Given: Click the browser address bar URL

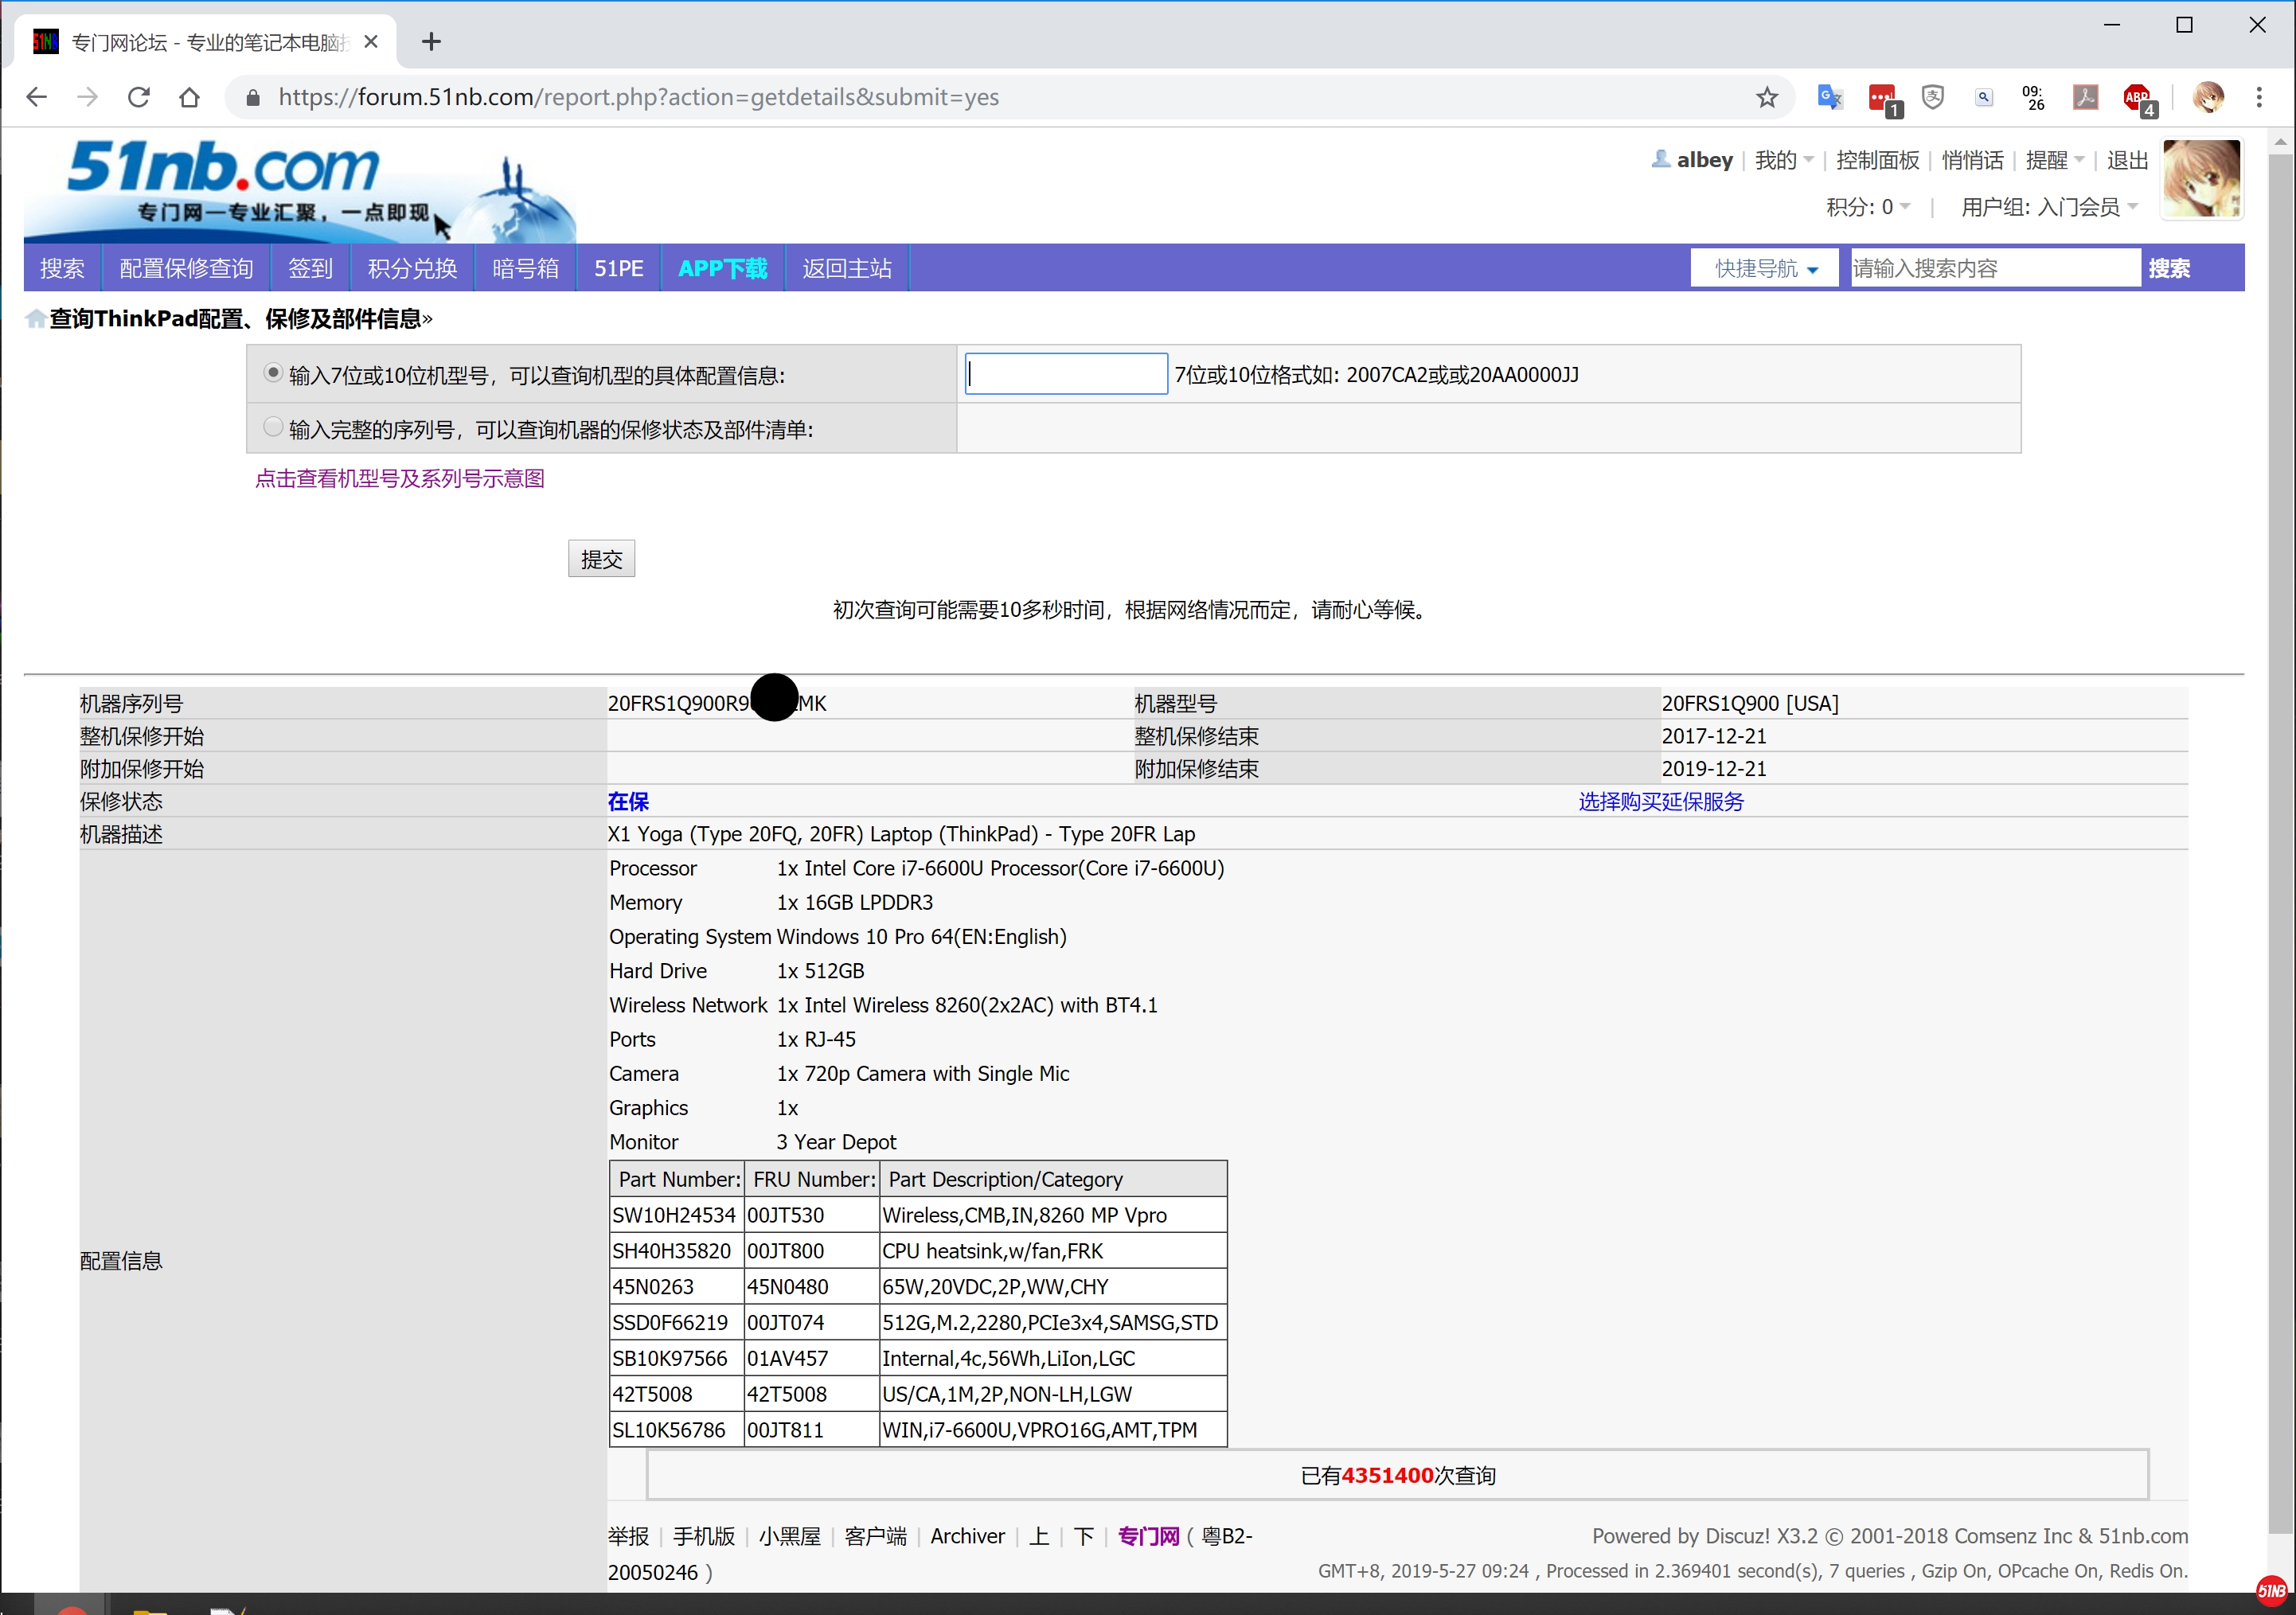Looking at the screenshot, I should pyautogui.click(x=638, y=97).
